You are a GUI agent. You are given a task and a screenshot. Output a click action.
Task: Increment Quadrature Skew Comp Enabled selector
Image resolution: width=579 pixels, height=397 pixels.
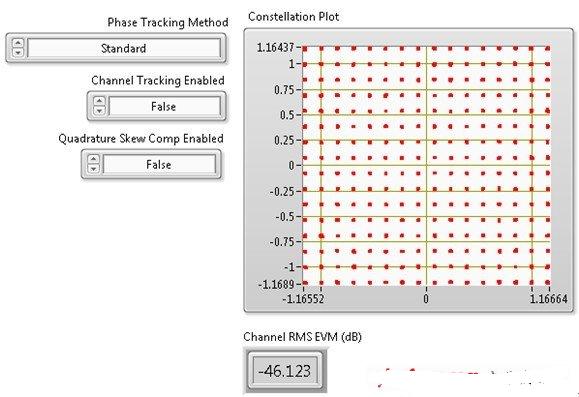[93, 159]
